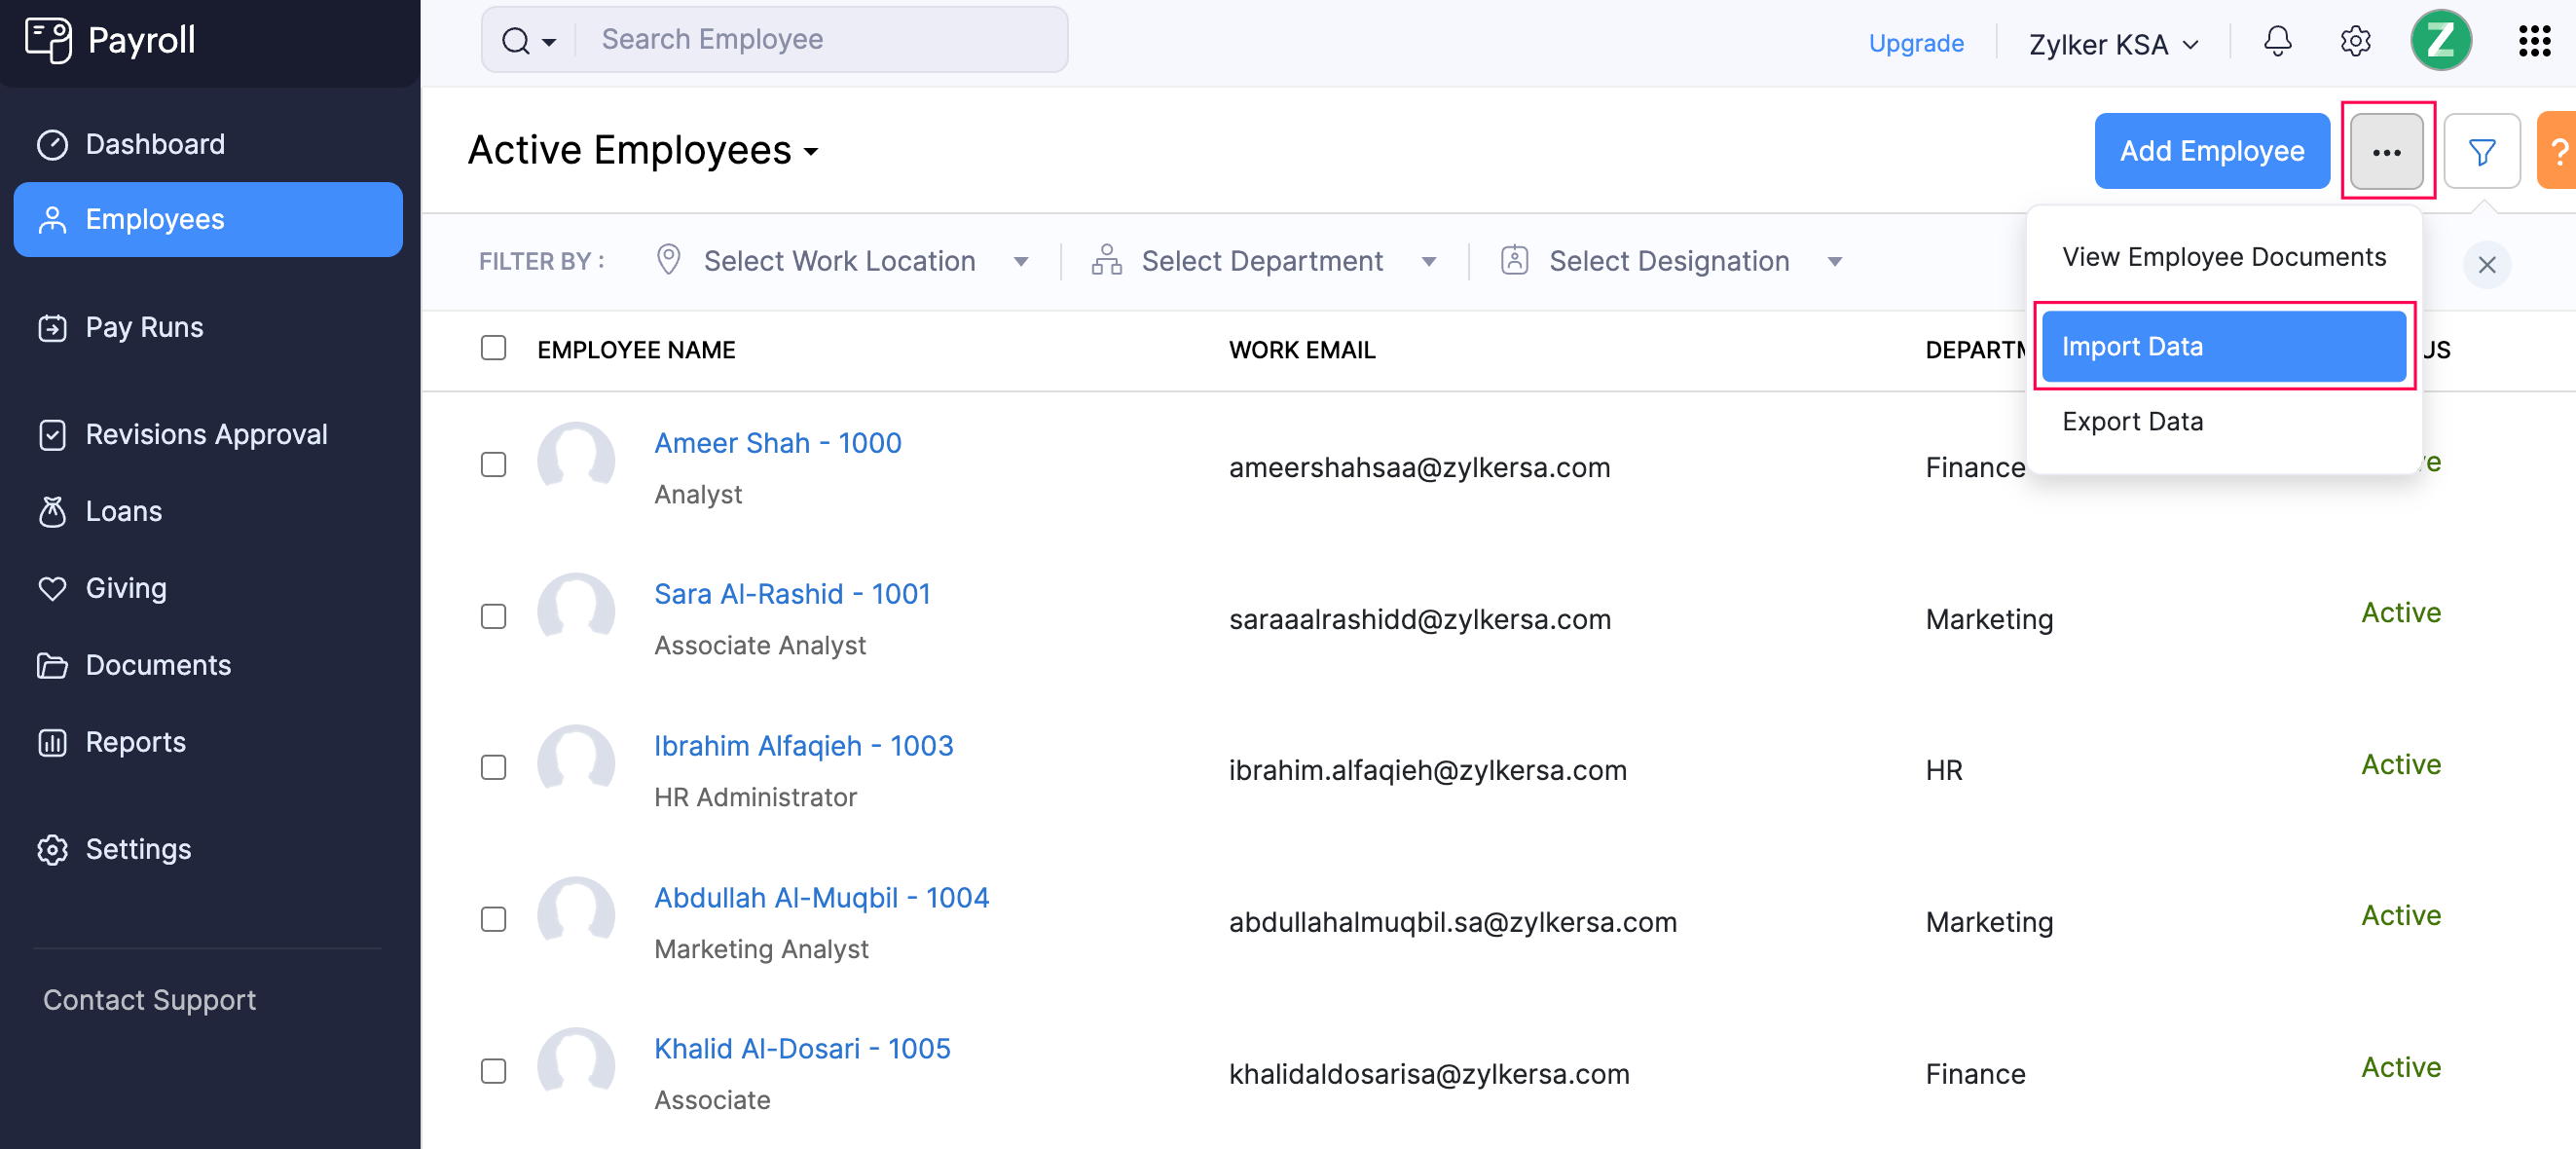Click the Giving heart icon
Viewport: 2576px width, 1149px height.
52,589
